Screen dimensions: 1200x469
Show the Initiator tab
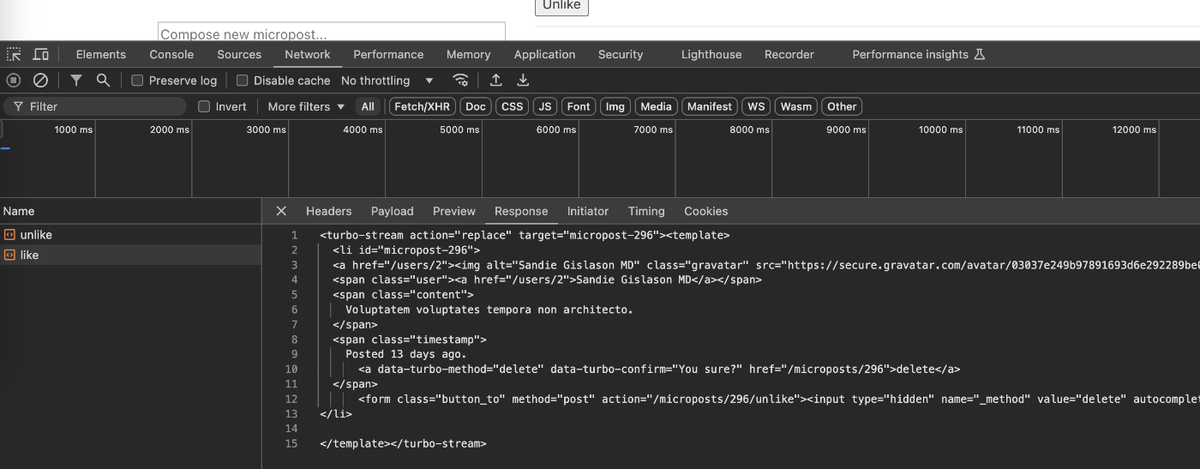588,211
